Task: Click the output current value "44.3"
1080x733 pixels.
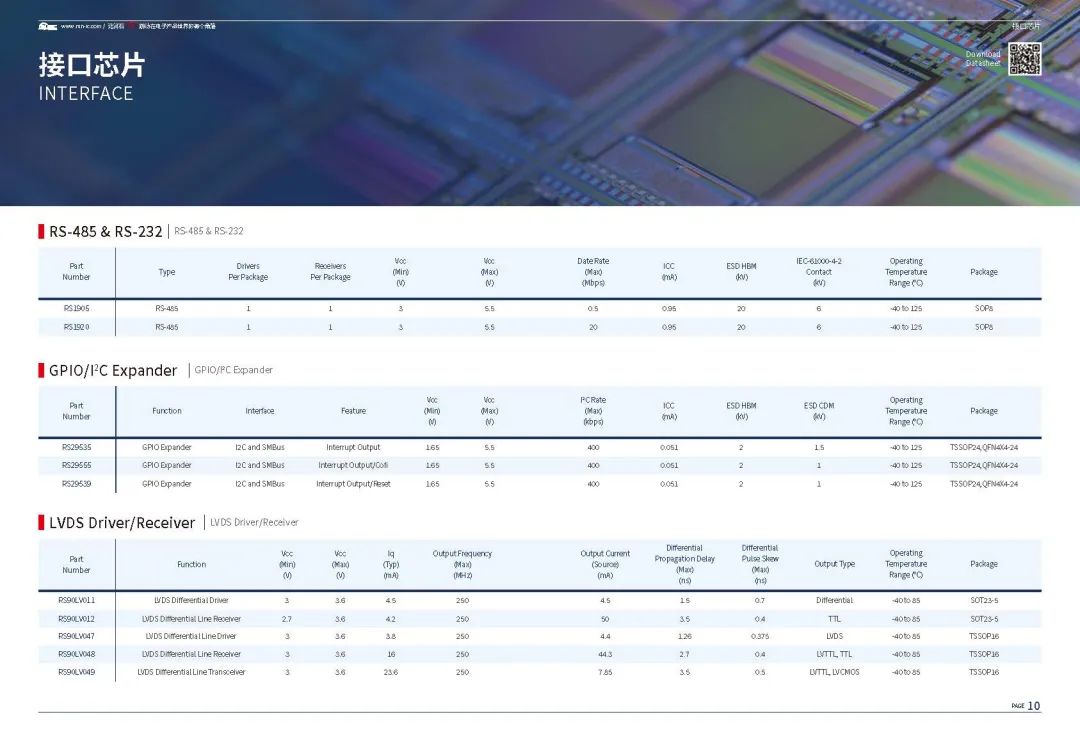Action: [605, 654]
